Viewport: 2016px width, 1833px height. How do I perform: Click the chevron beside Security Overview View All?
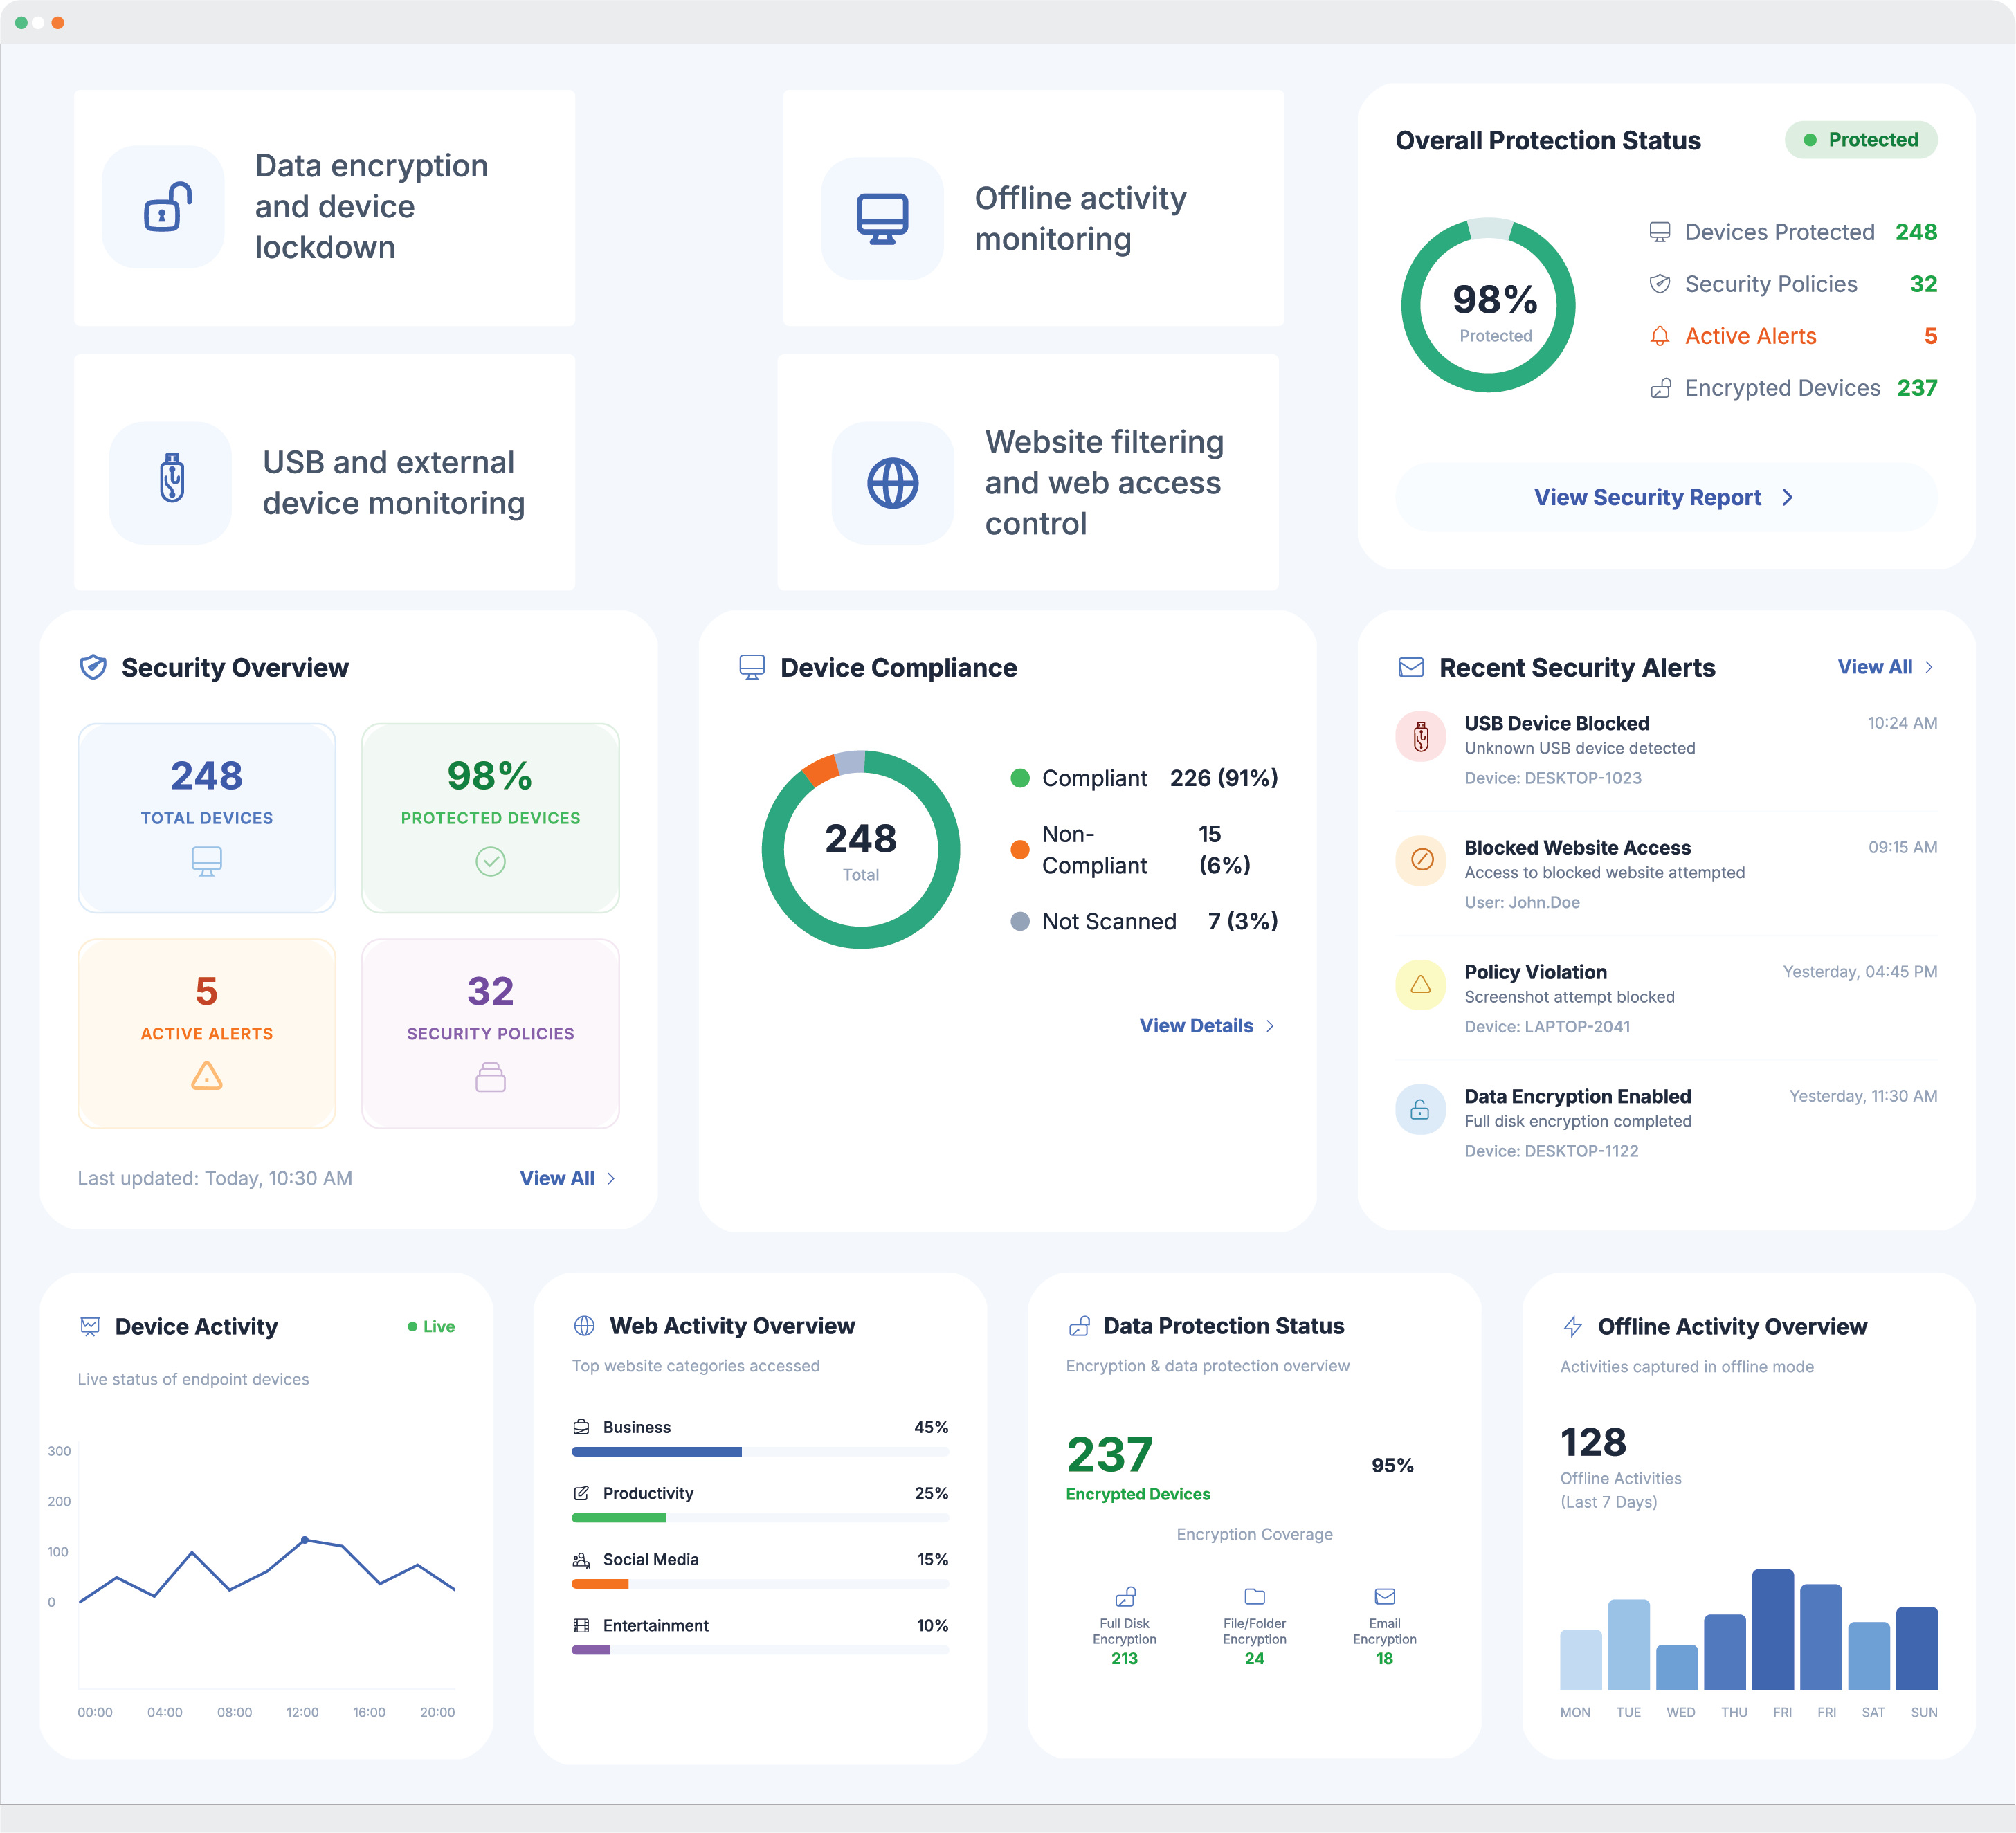click(611, 1179)
